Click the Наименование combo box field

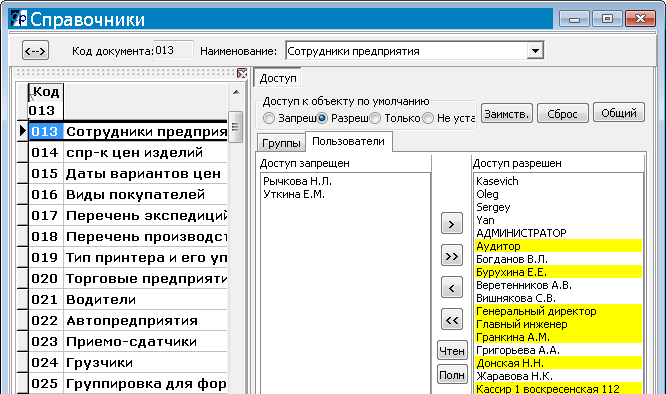tap(406, 51)
